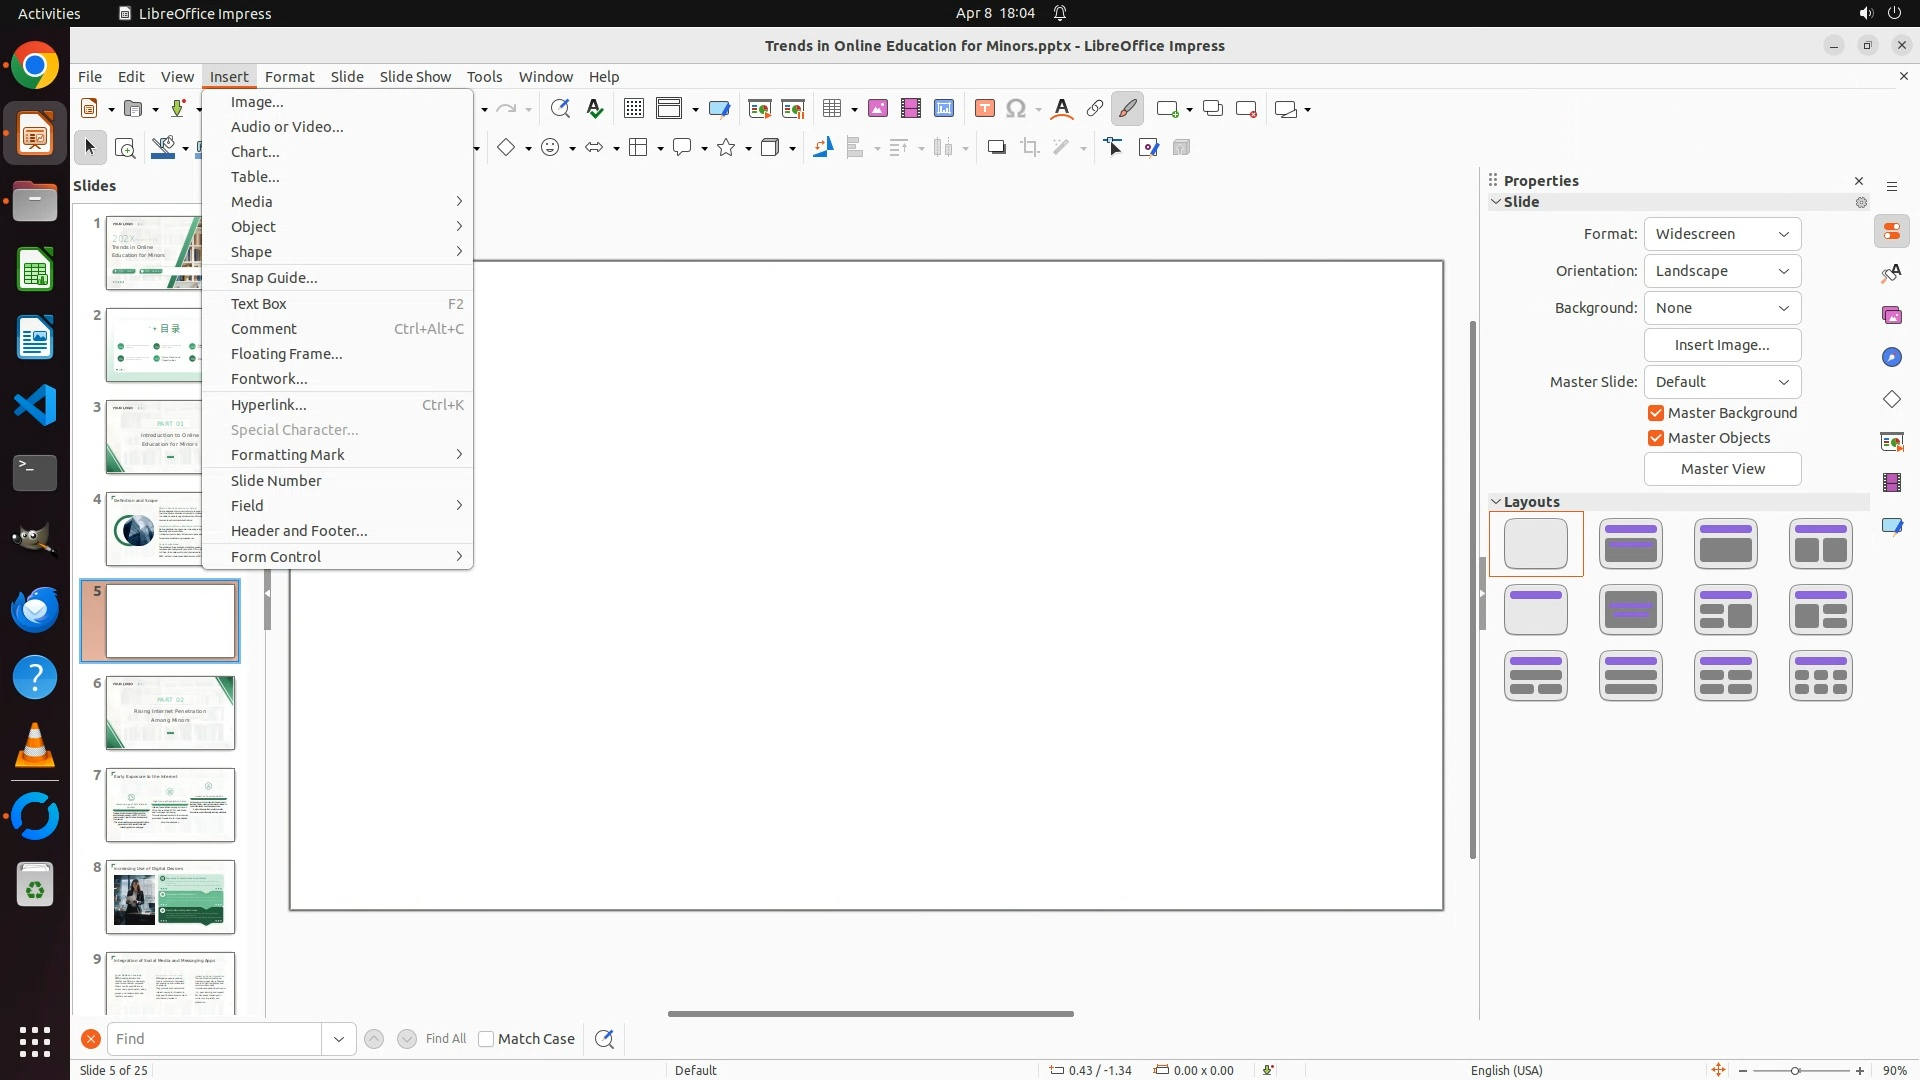
Task: Click the Find and Replace toolbar icon
Action: pos(560,109)
